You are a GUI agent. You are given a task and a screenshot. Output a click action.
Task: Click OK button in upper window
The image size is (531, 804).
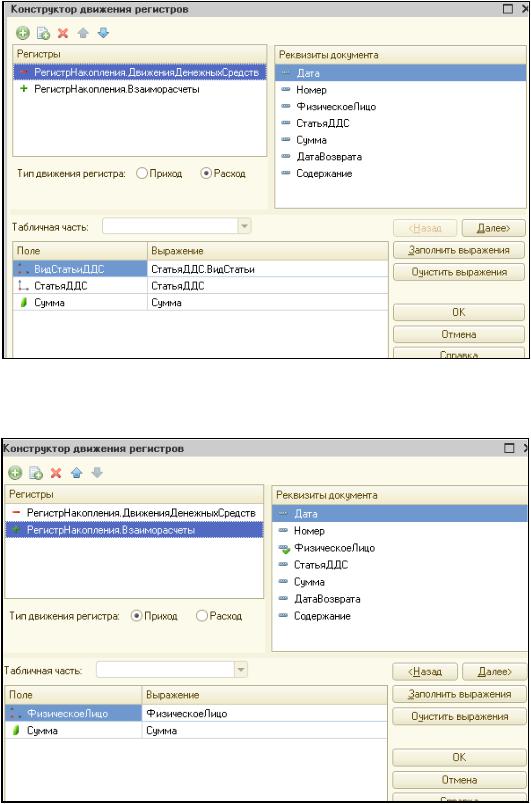(459, 312)
